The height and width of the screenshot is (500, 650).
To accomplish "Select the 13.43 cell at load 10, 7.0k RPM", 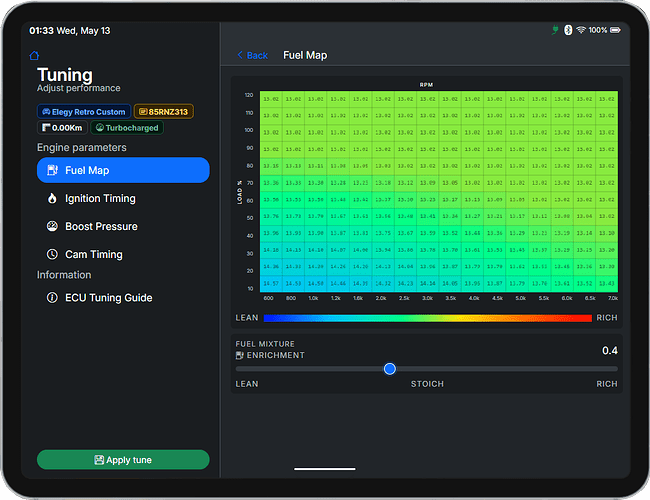I will [x=607, y=284].
